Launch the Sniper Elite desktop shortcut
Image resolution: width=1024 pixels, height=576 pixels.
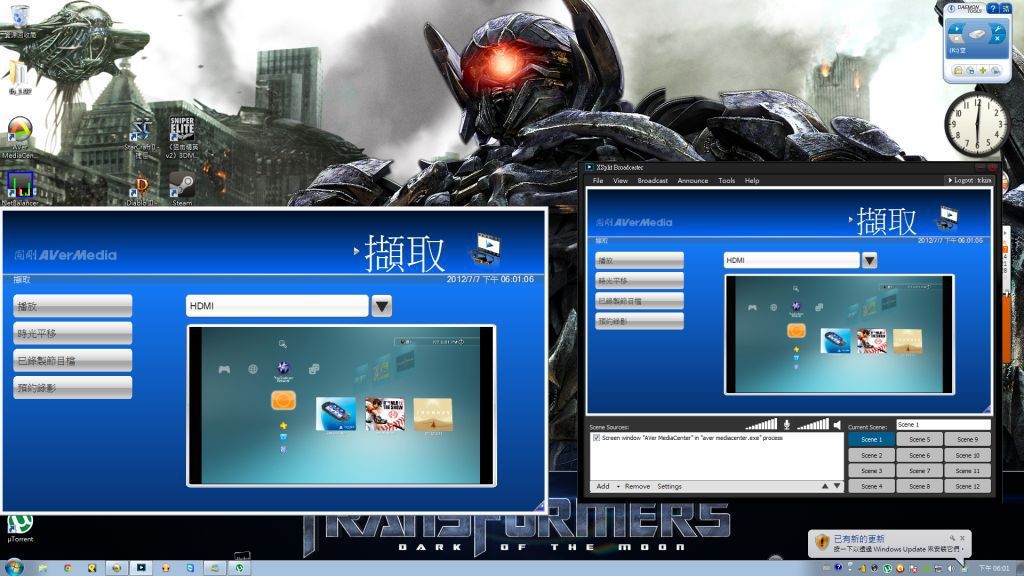(182, 138)
